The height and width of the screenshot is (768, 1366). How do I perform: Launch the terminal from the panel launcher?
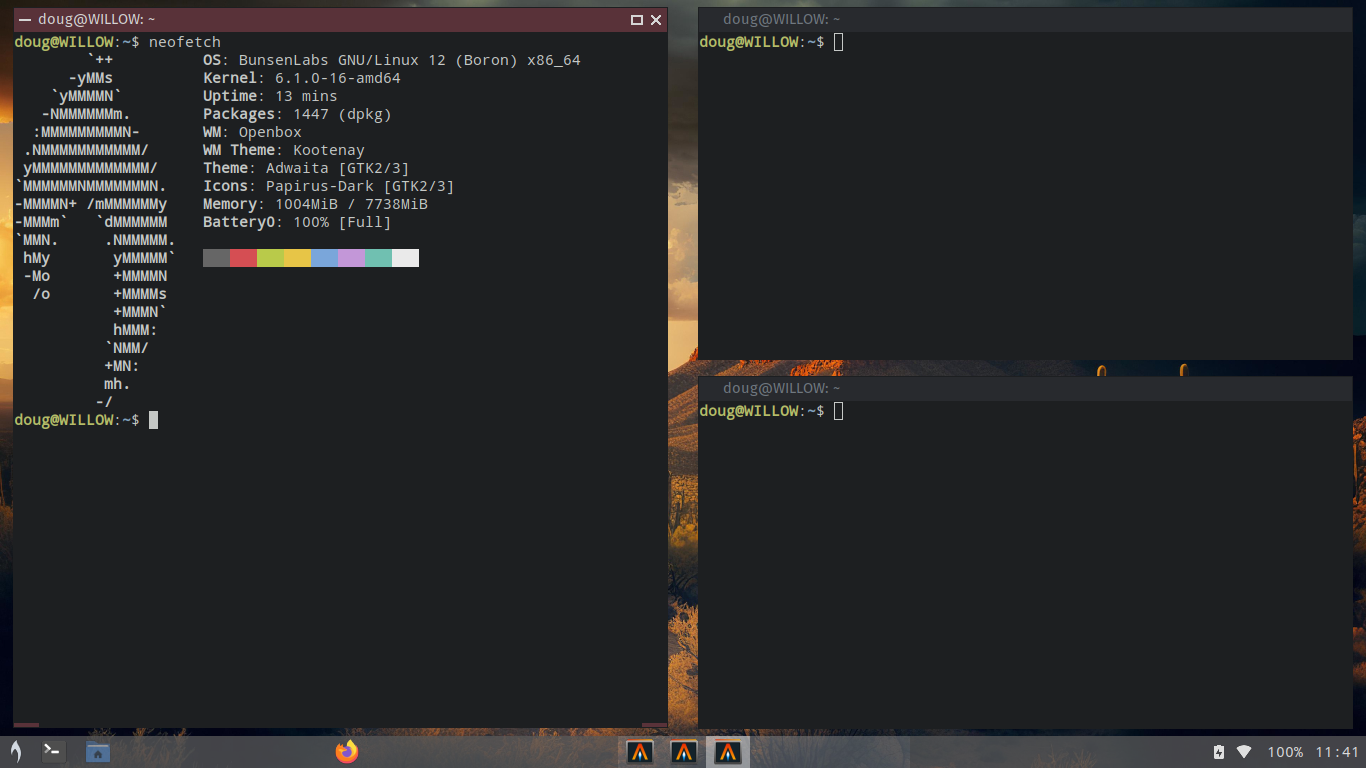(x=54, y=752)
